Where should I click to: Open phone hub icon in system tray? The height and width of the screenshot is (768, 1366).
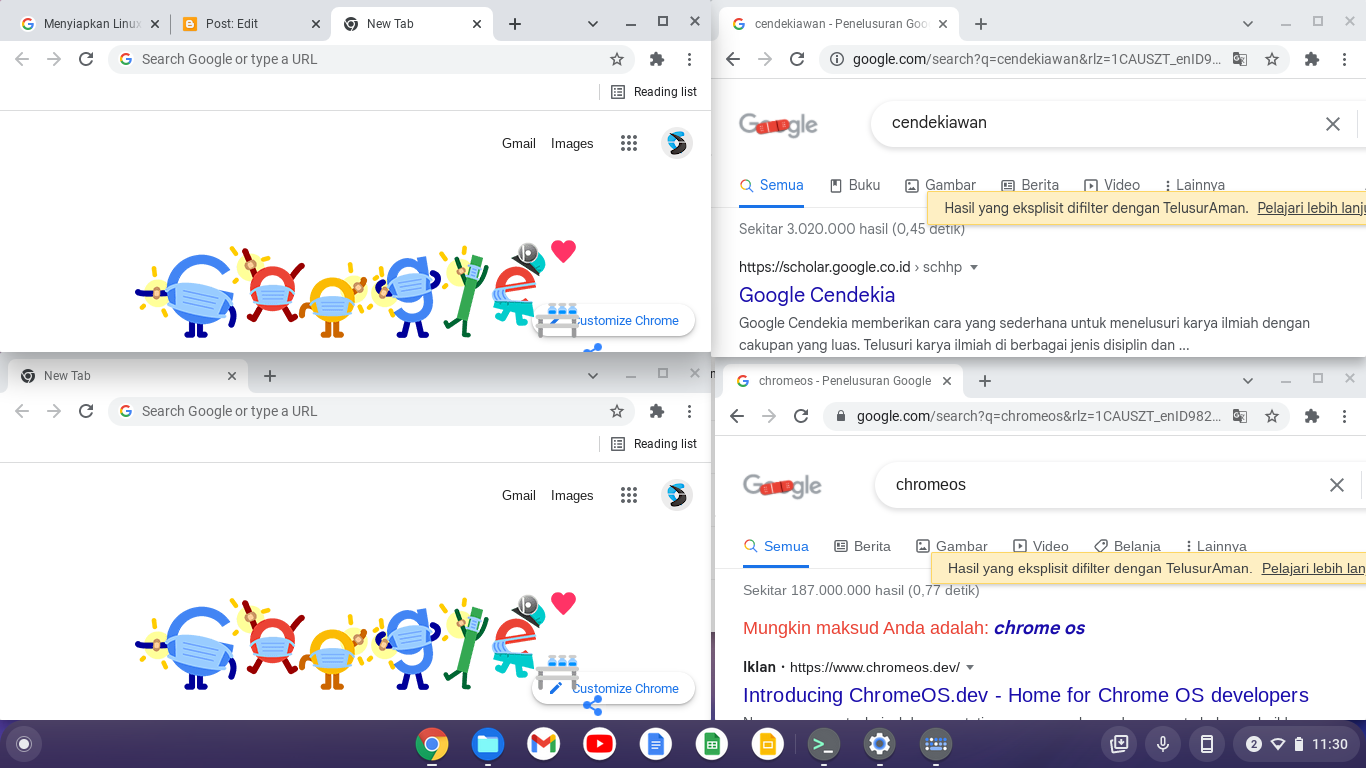(x=1207, y=744)
